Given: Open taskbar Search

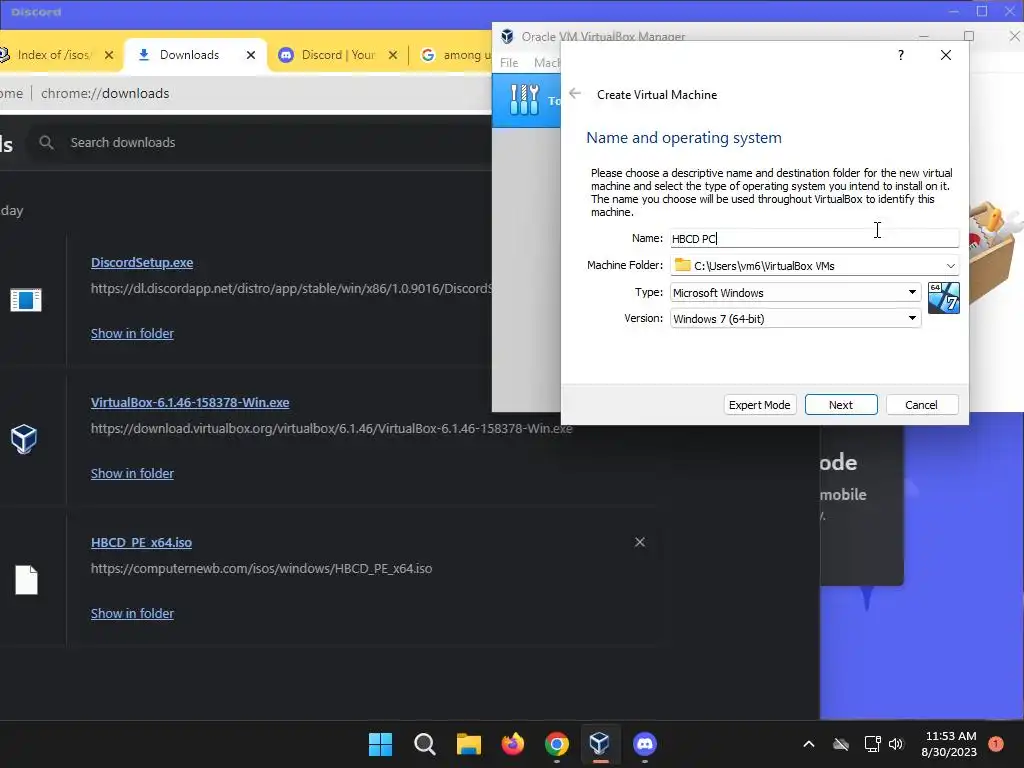Looking at the screenshot, I should (424, 744).
